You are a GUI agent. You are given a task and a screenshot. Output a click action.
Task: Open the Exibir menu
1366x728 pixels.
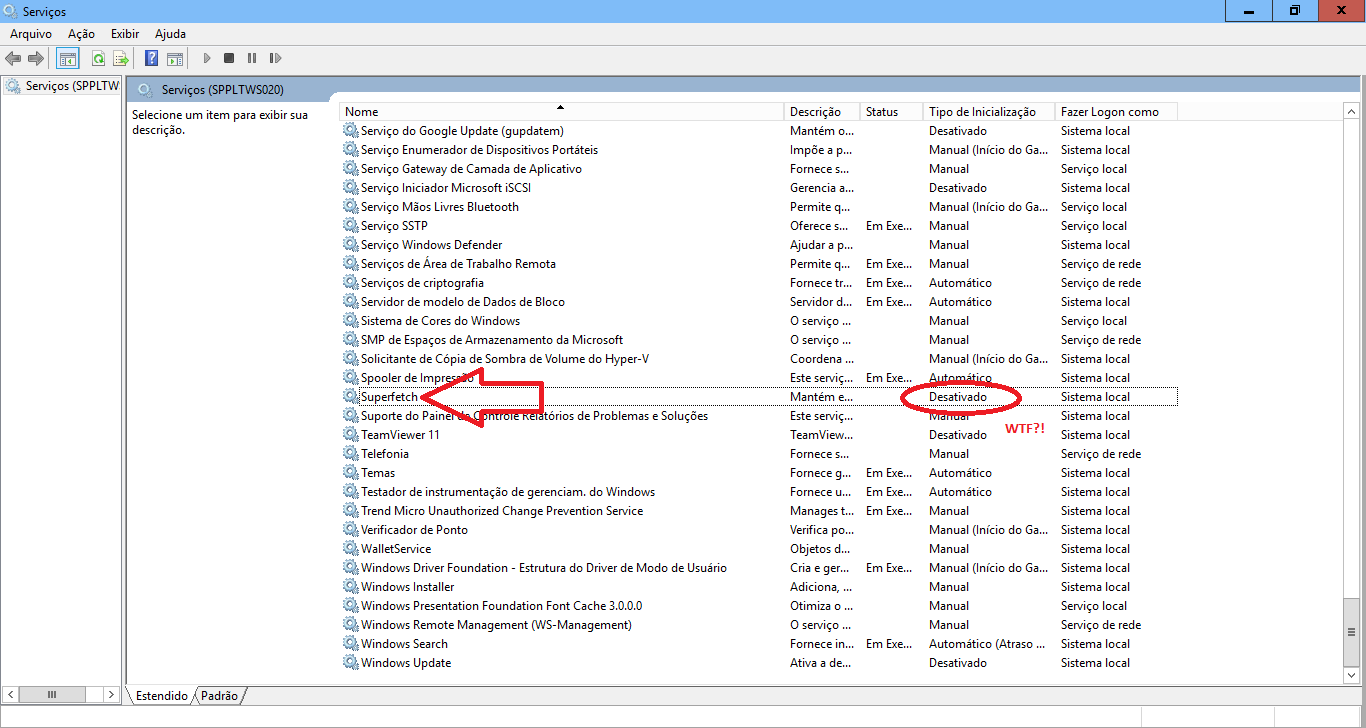pyautogui.click(x=125, y=34)
